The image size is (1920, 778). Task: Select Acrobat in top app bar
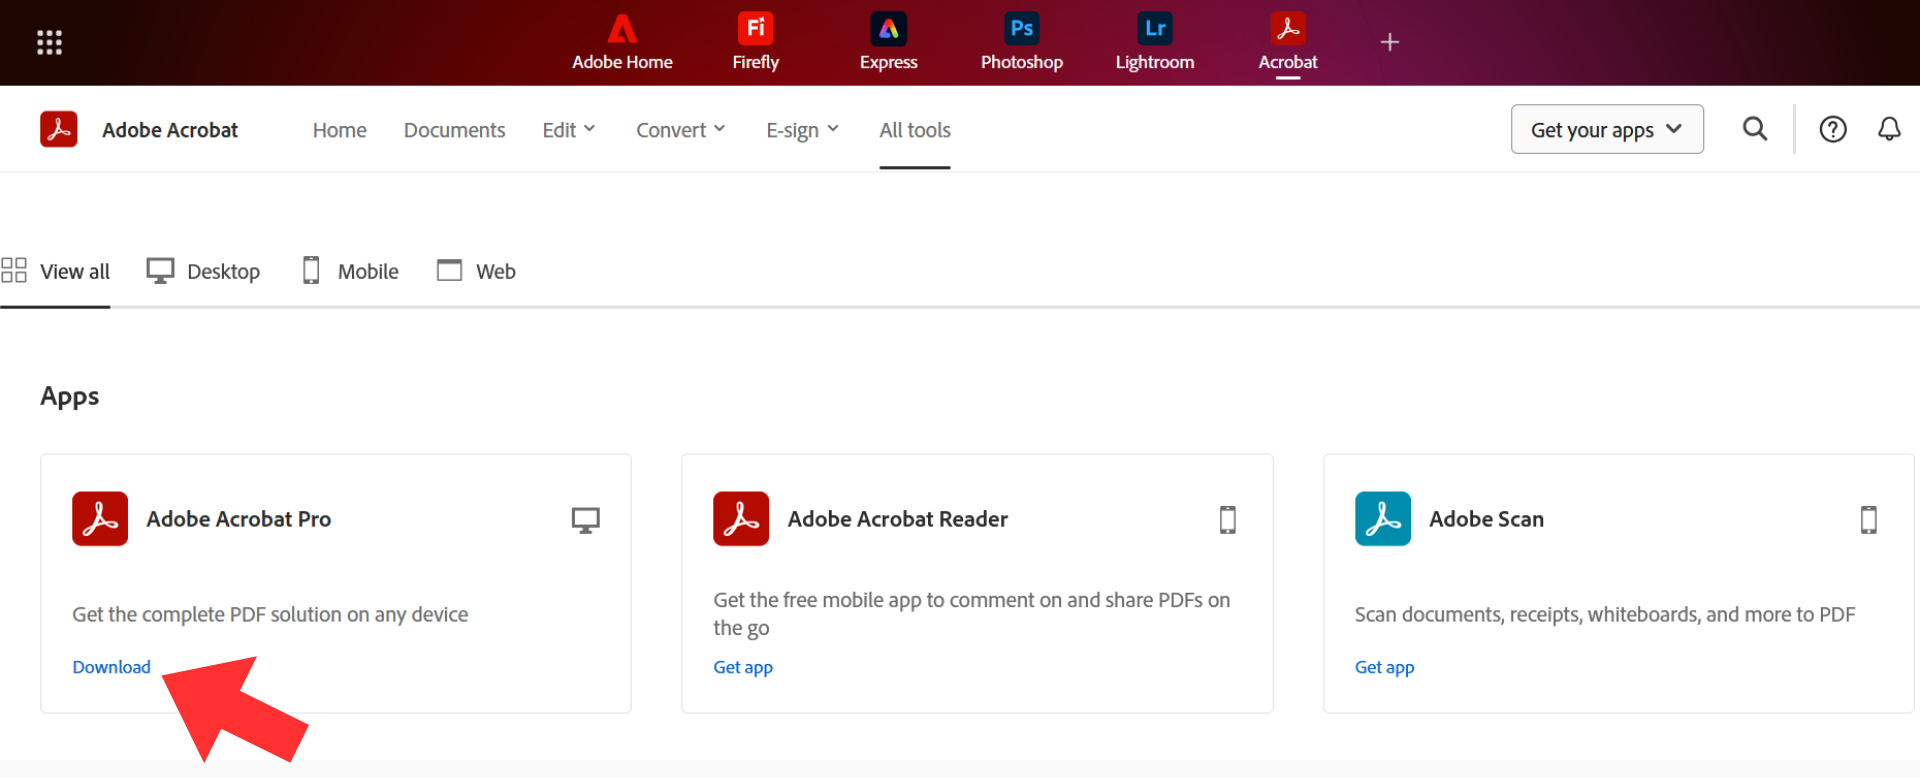[x=1288, y=42]
